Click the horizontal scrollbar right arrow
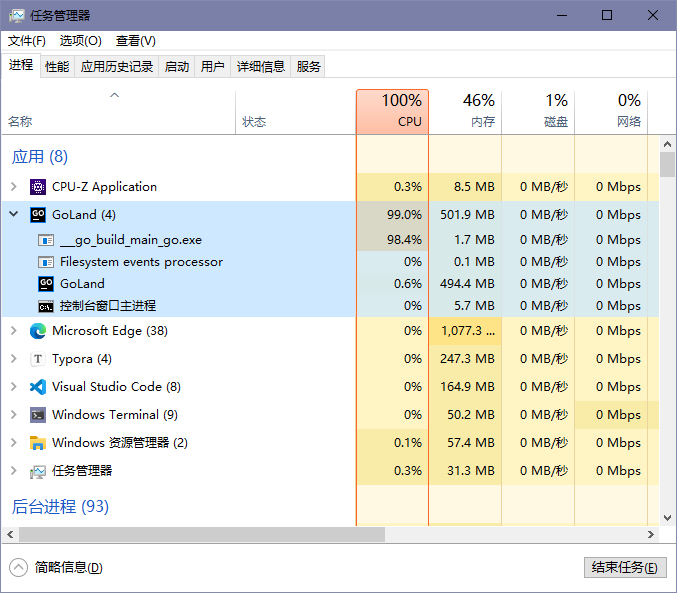This screenshot has height=593, width=677. click(x=651, y=535)
